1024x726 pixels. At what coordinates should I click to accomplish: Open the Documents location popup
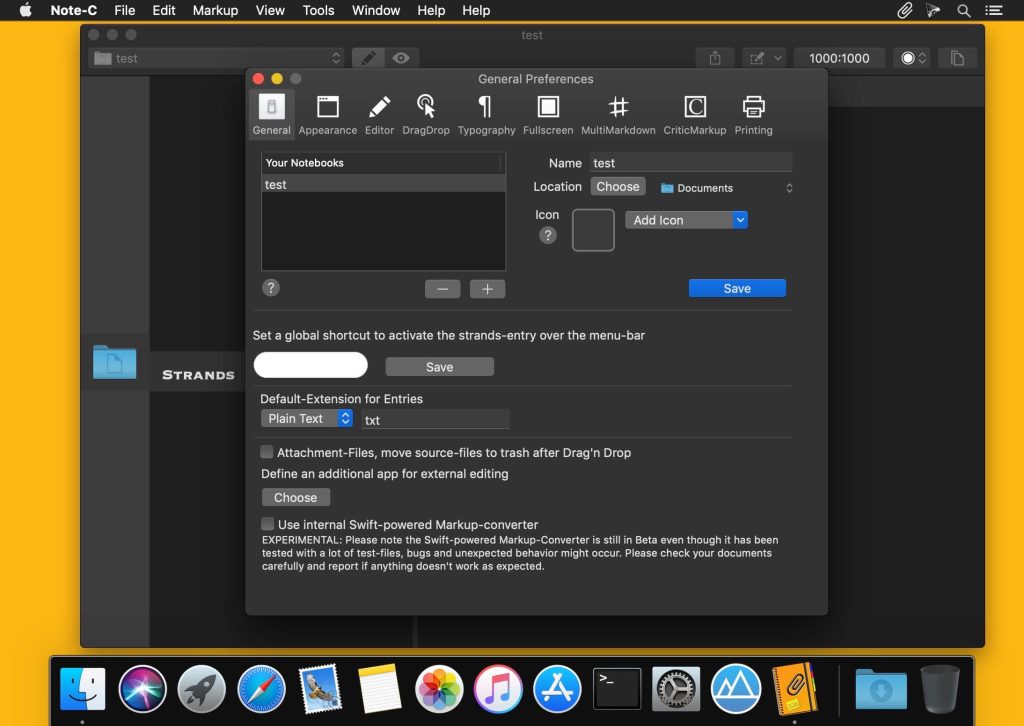coord(726,188)
